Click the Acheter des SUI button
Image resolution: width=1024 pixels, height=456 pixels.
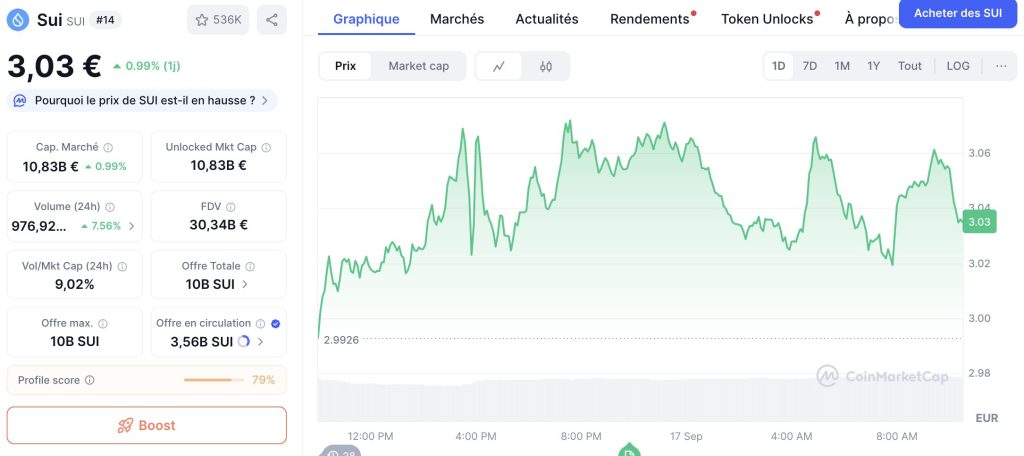(957, 13)
